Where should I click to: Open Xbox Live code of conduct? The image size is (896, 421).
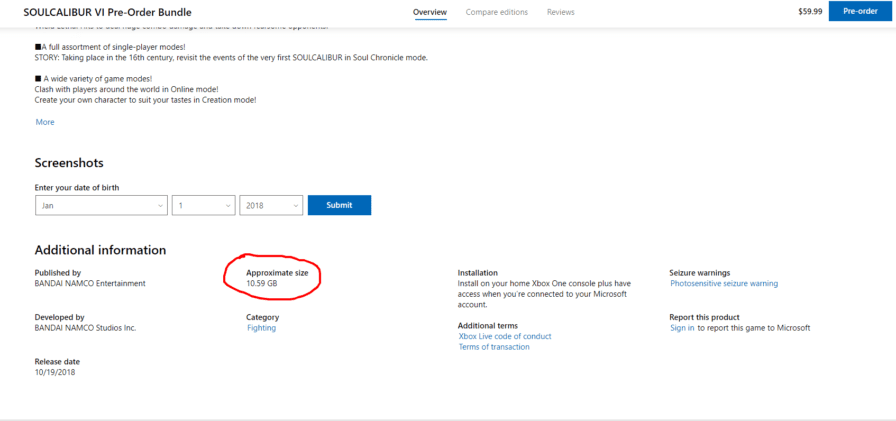point(505,336)
